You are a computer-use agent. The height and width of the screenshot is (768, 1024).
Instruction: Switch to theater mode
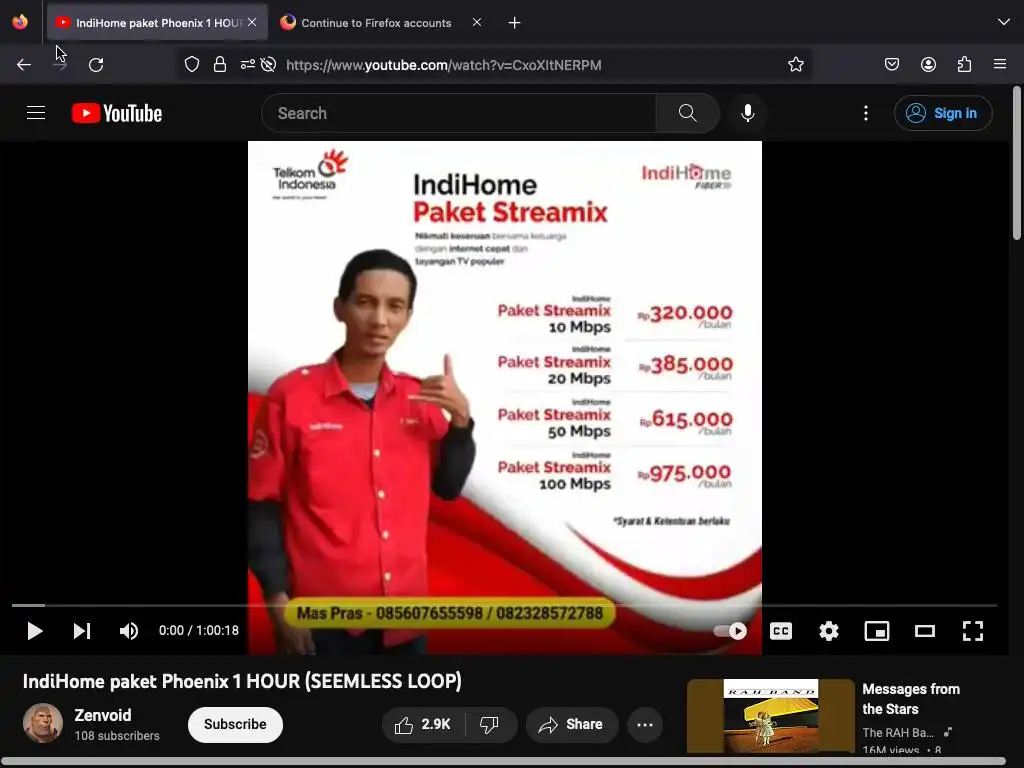pos(925,631)
